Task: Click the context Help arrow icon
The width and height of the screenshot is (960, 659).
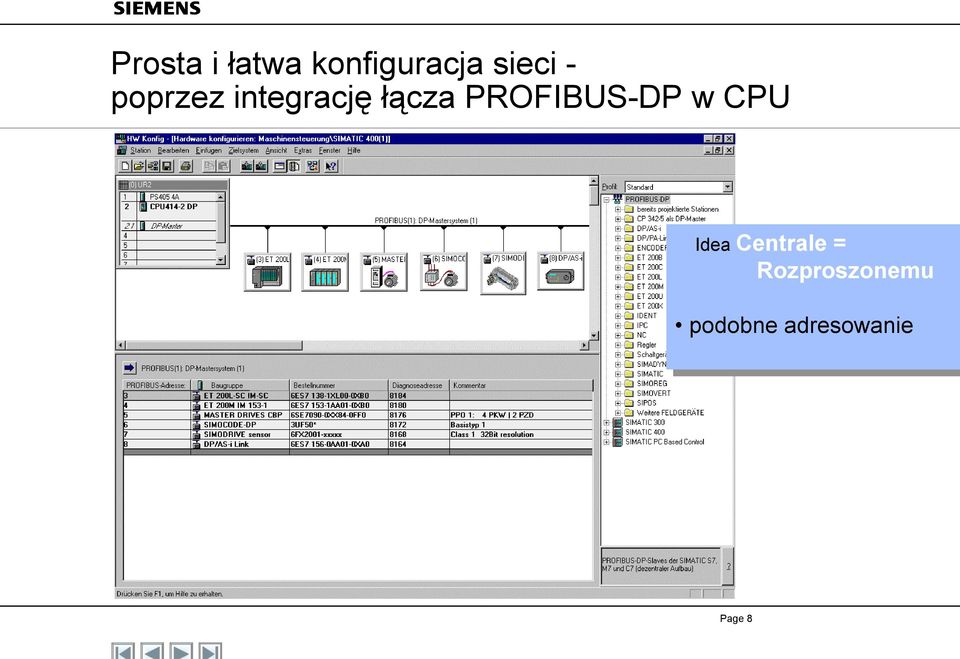Action: pos(331,166)
